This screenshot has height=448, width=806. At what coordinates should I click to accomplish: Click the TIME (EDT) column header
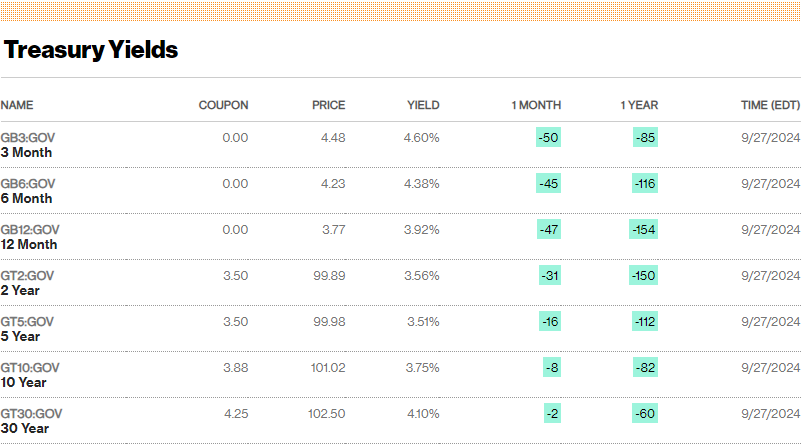point(770,105)
